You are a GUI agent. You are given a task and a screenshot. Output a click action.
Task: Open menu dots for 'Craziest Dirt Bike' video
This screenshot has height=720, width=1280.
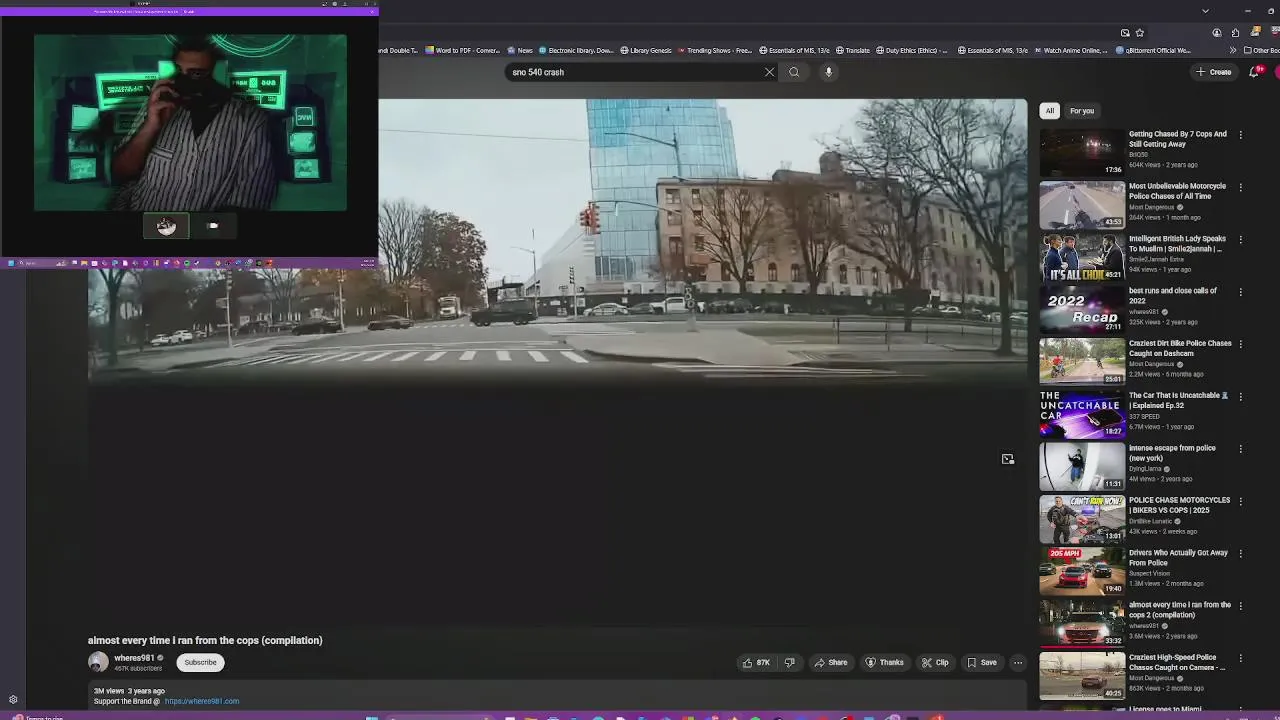coord(1241,344)
